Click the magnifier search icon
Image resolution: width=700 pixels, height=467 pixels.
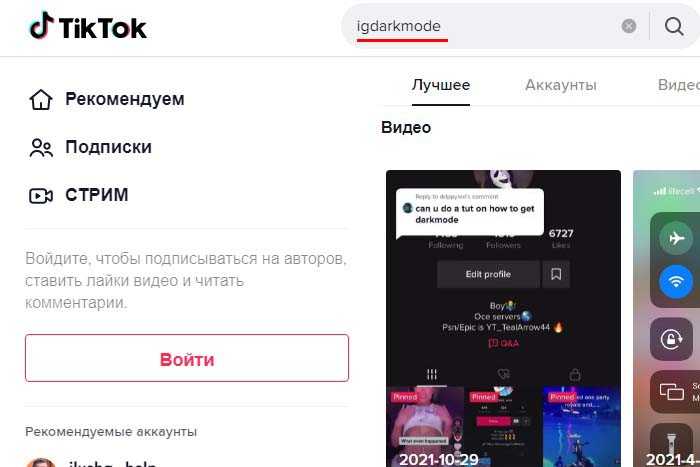(x=674, y=26)
